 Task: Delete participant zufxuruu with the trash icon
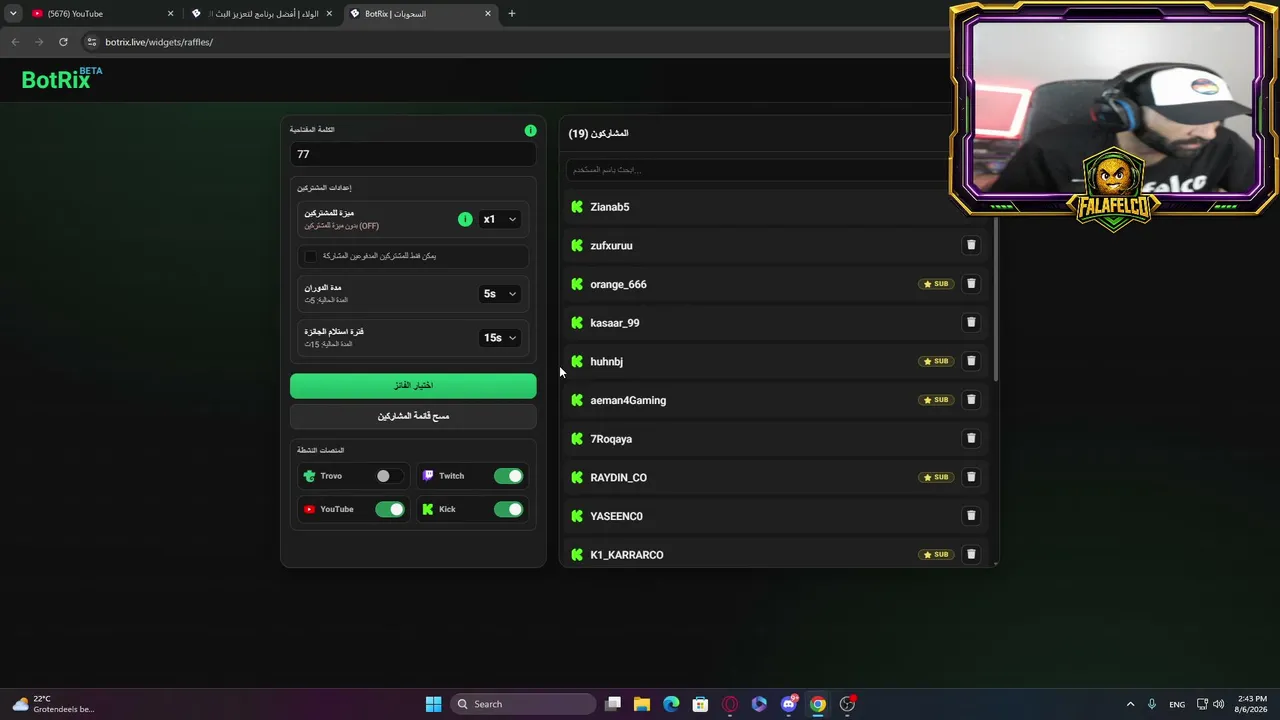click(x=971, y=245)
